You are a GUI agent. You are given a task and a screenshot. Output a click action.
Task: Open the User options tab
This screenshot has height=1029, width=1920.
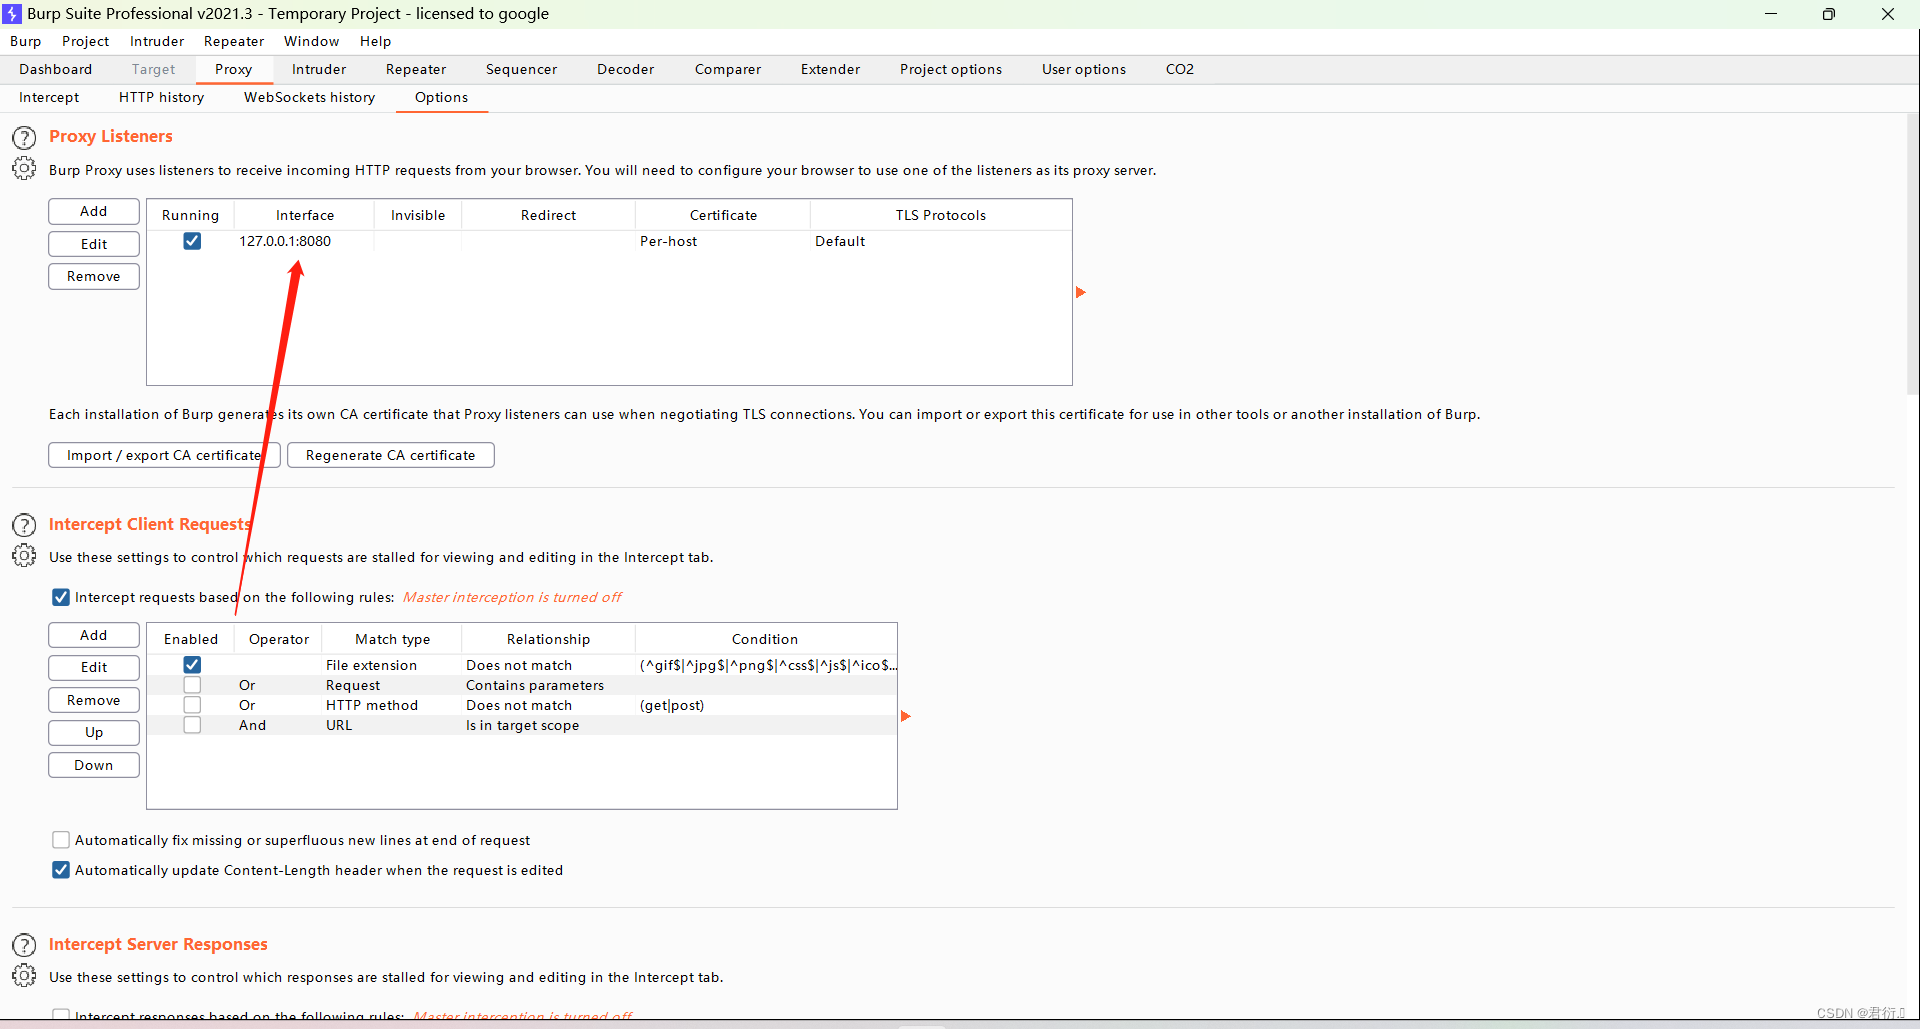1084,69
